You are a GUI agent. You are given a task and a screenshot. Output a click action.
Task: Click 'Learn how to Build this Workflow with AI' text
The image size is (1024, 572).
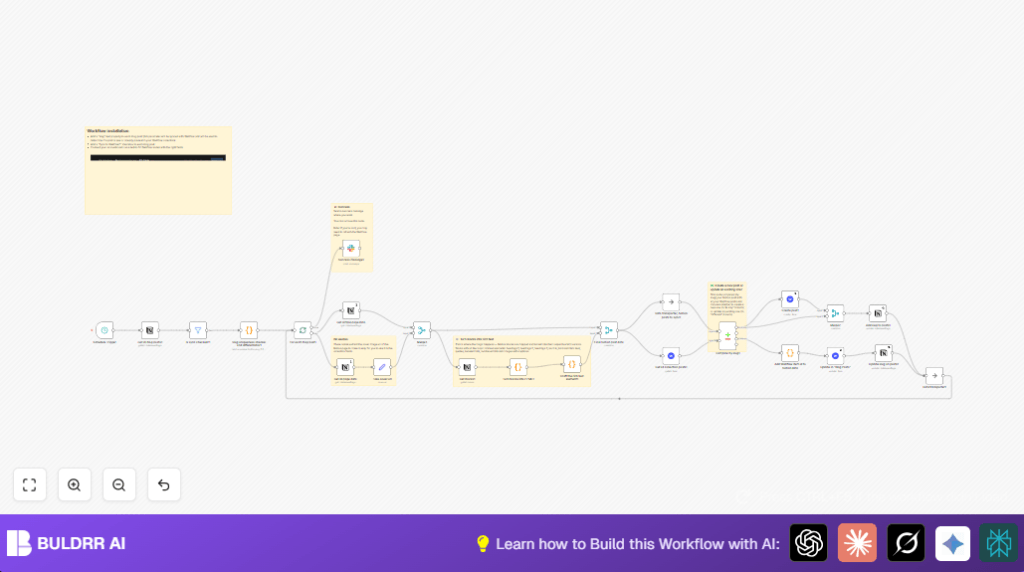(637, 544)
